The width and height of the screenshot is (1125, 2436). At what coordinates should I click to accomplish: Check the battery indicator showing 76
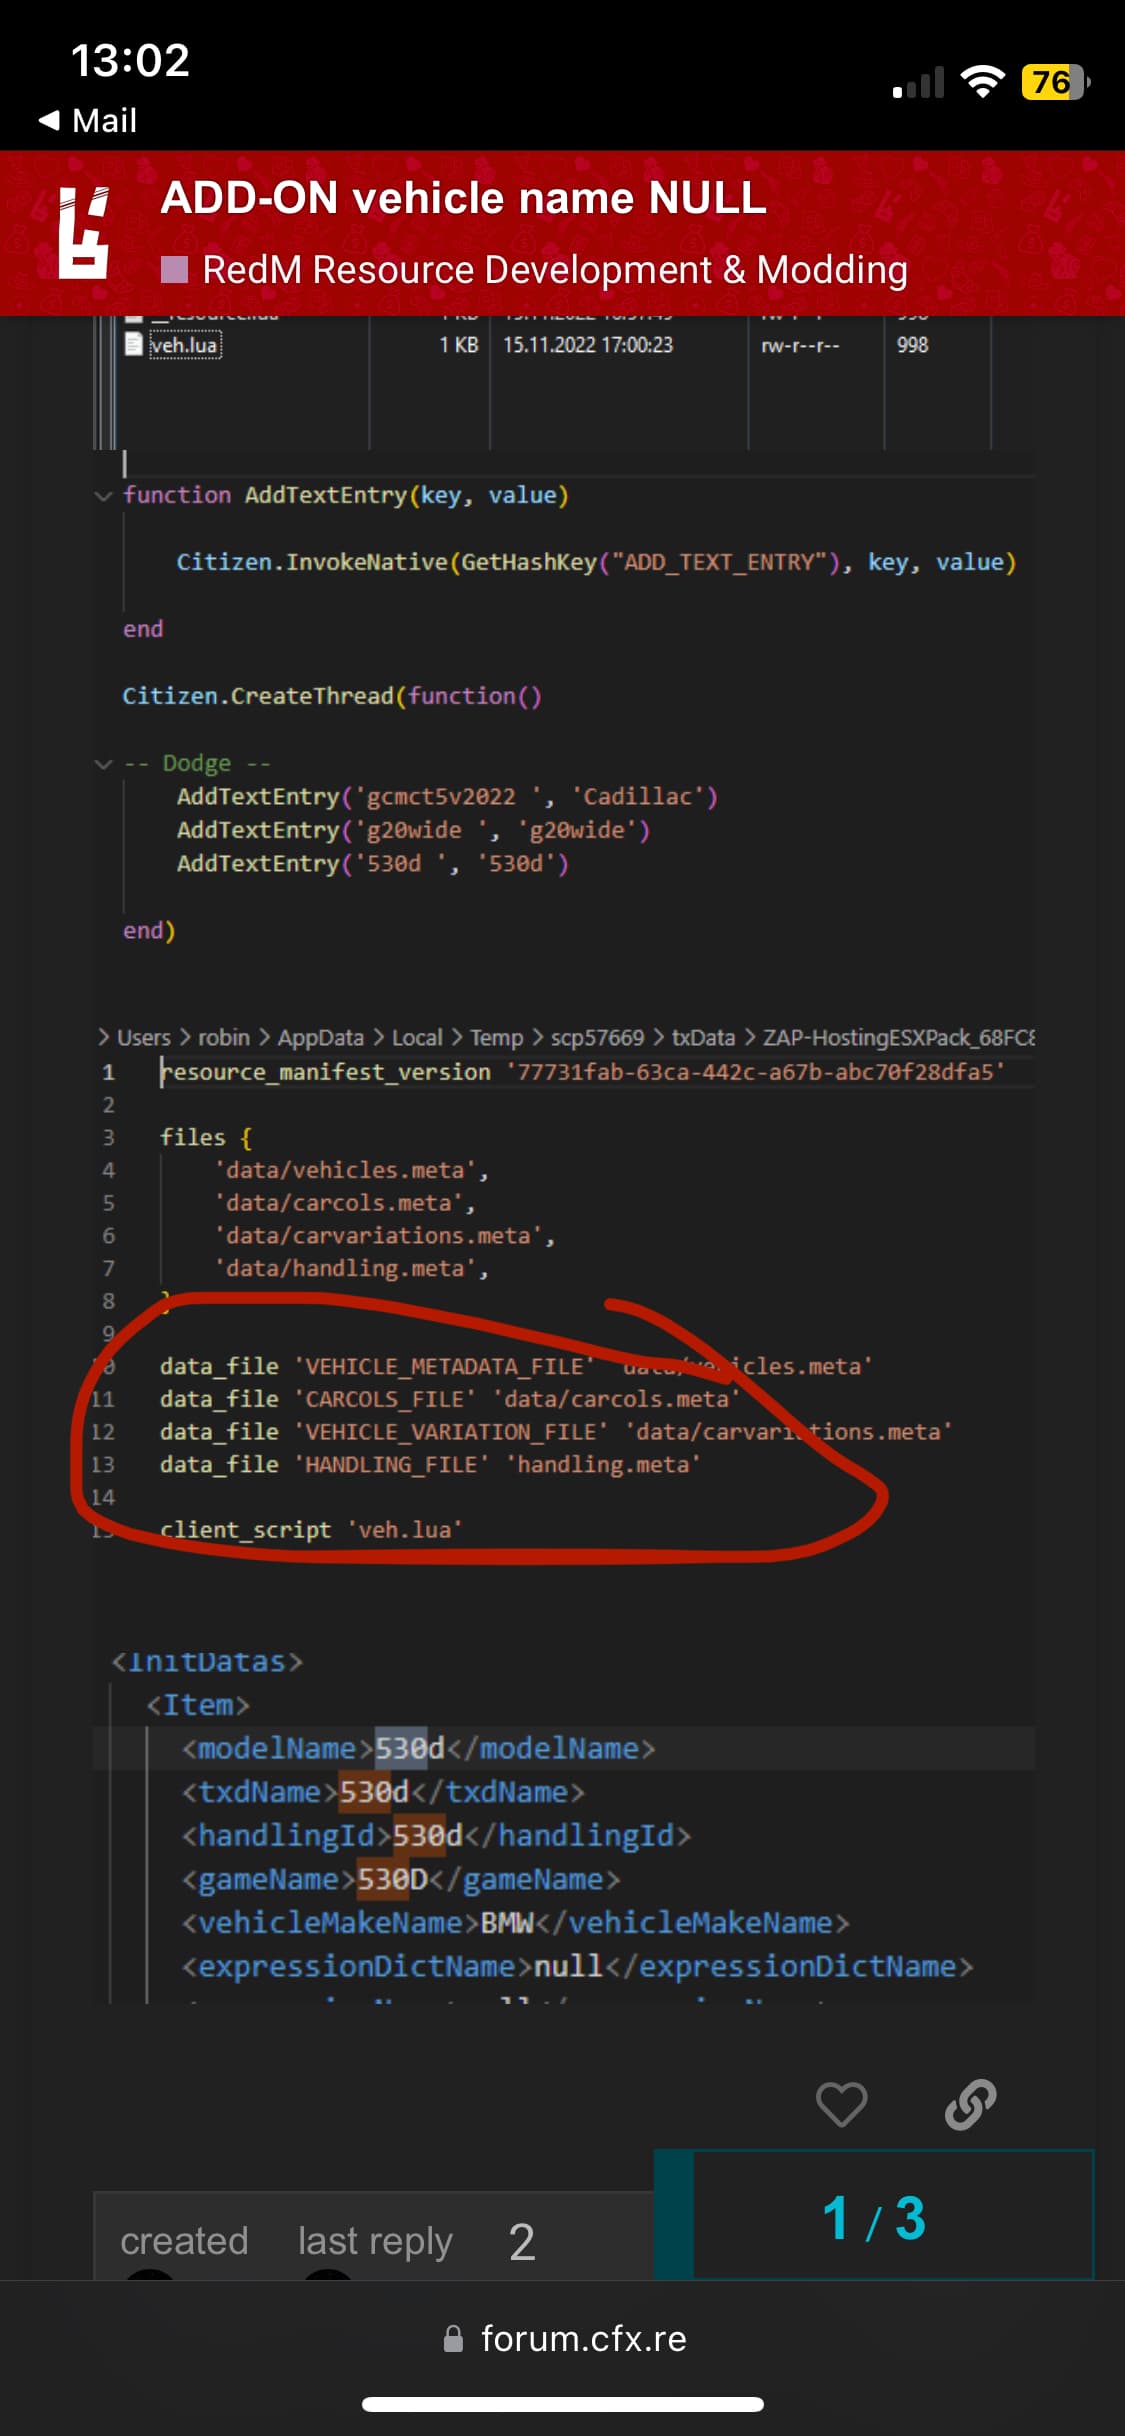(1055, 82)
